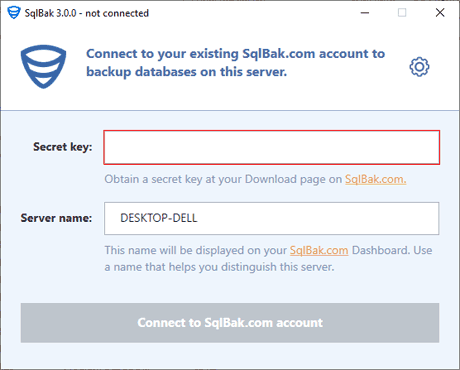Click the small SqlBak title bar icon

click(14, 13)
